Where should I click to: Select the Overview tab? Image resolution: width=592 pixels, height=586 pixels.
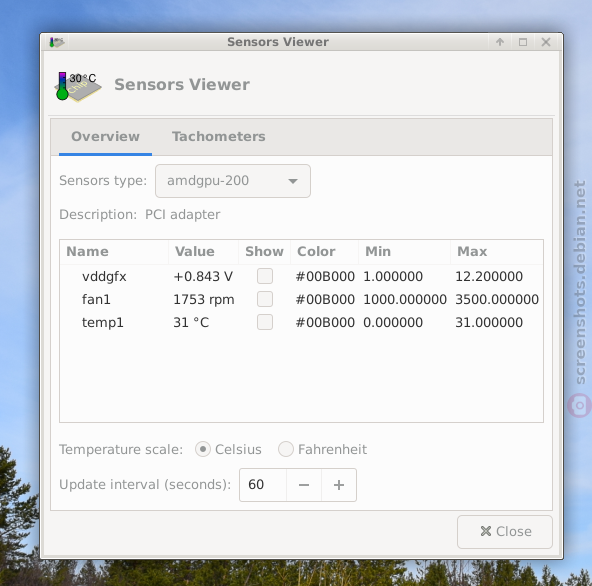[105, 136]
